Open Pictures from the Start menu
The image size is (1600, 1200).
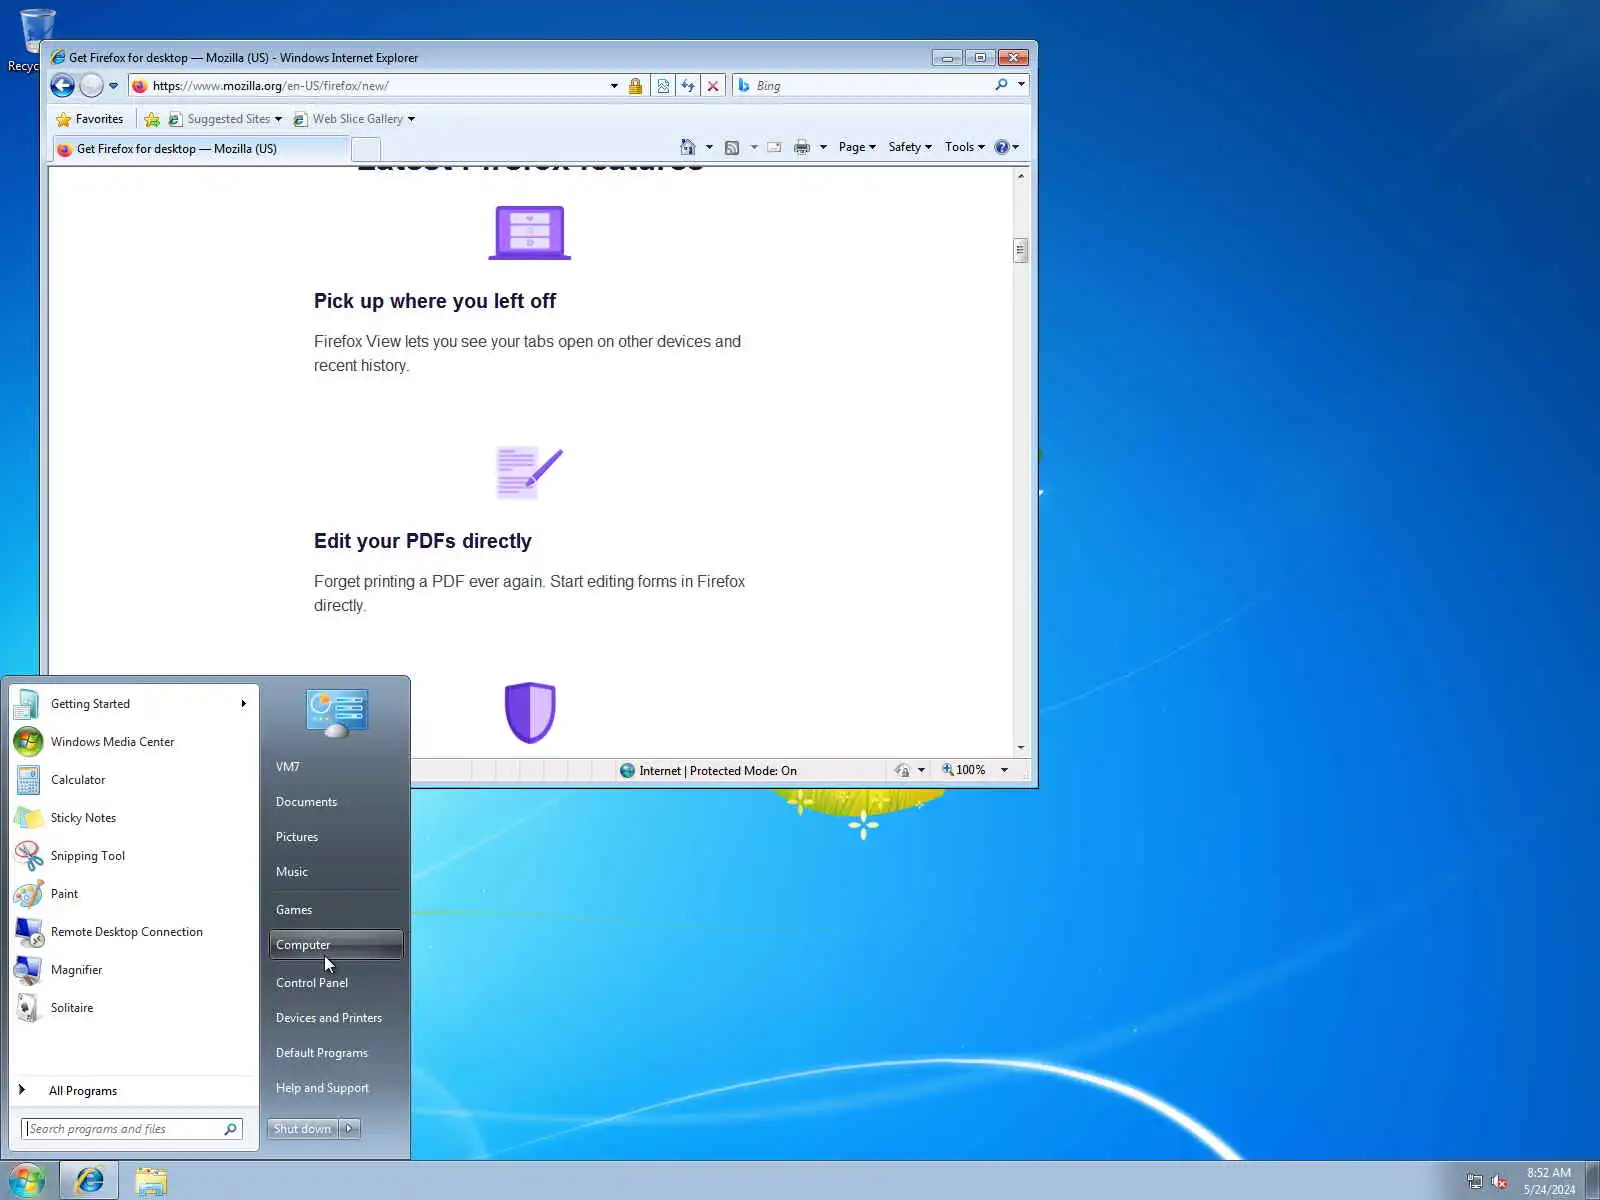(336, 837)
